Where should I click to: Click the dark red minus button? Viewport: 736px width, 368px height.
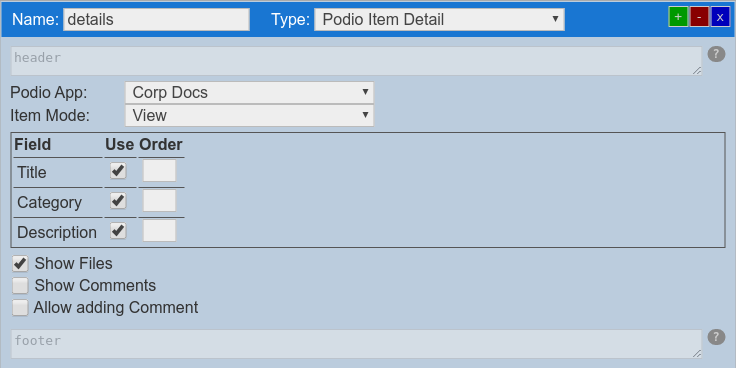point(699,17)
